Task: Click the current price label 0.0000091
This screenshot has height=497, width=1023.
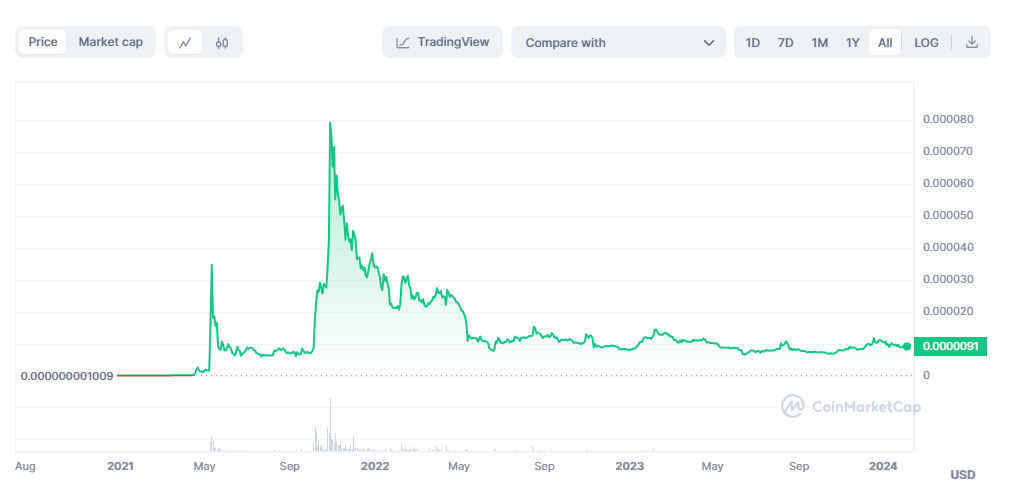Action: [x=954, y=346]
